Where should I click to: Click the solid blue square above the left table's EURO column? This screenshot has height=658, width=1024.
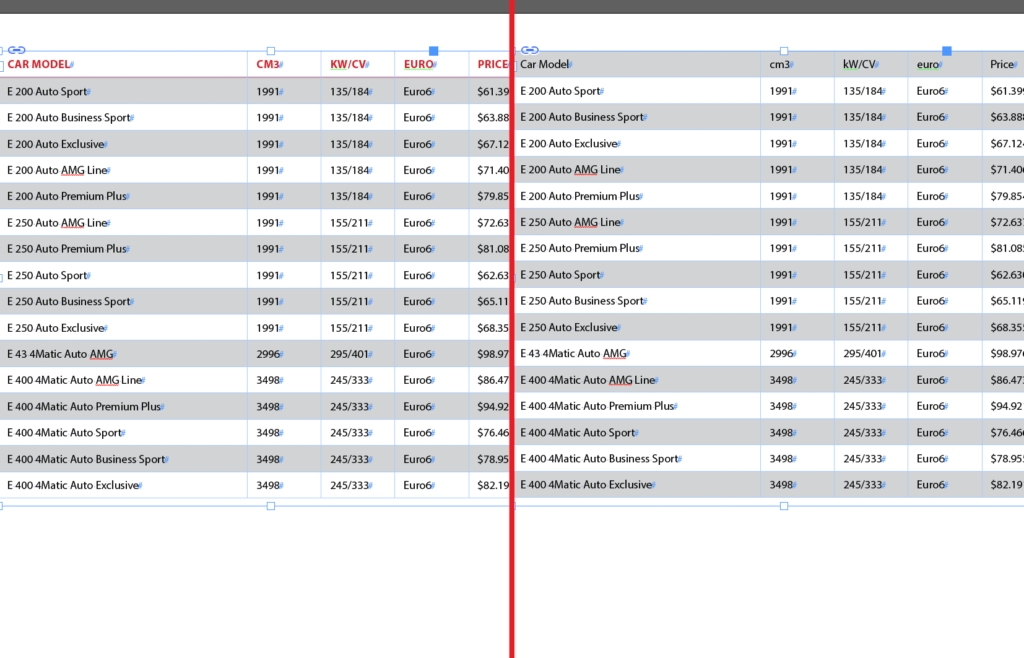(434, 50)
